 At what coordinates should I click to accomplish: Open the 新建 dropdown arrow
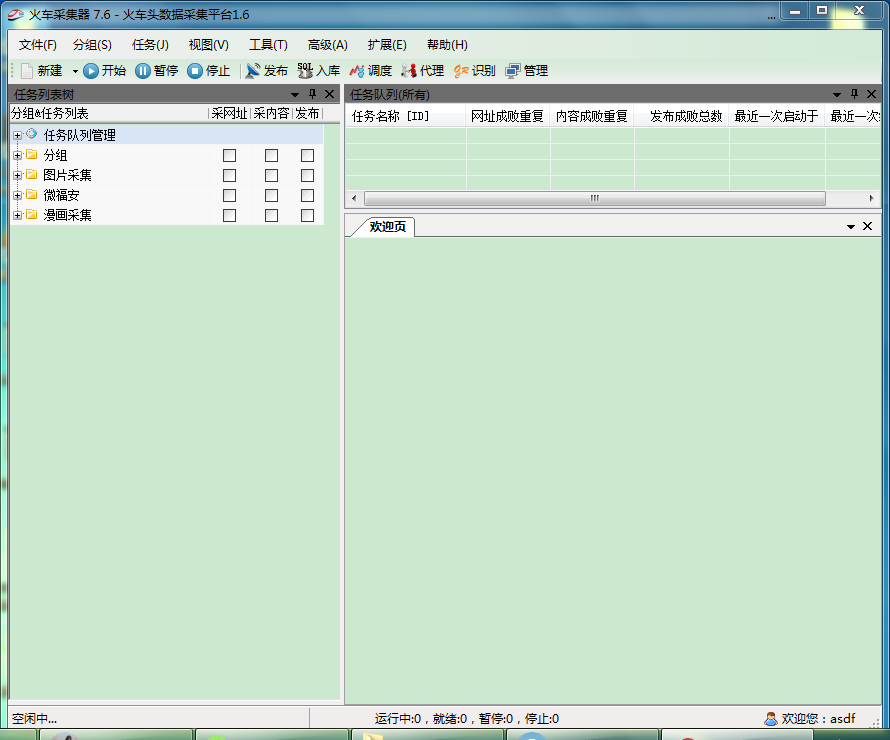pyautogui.click(x=74, y=70)
